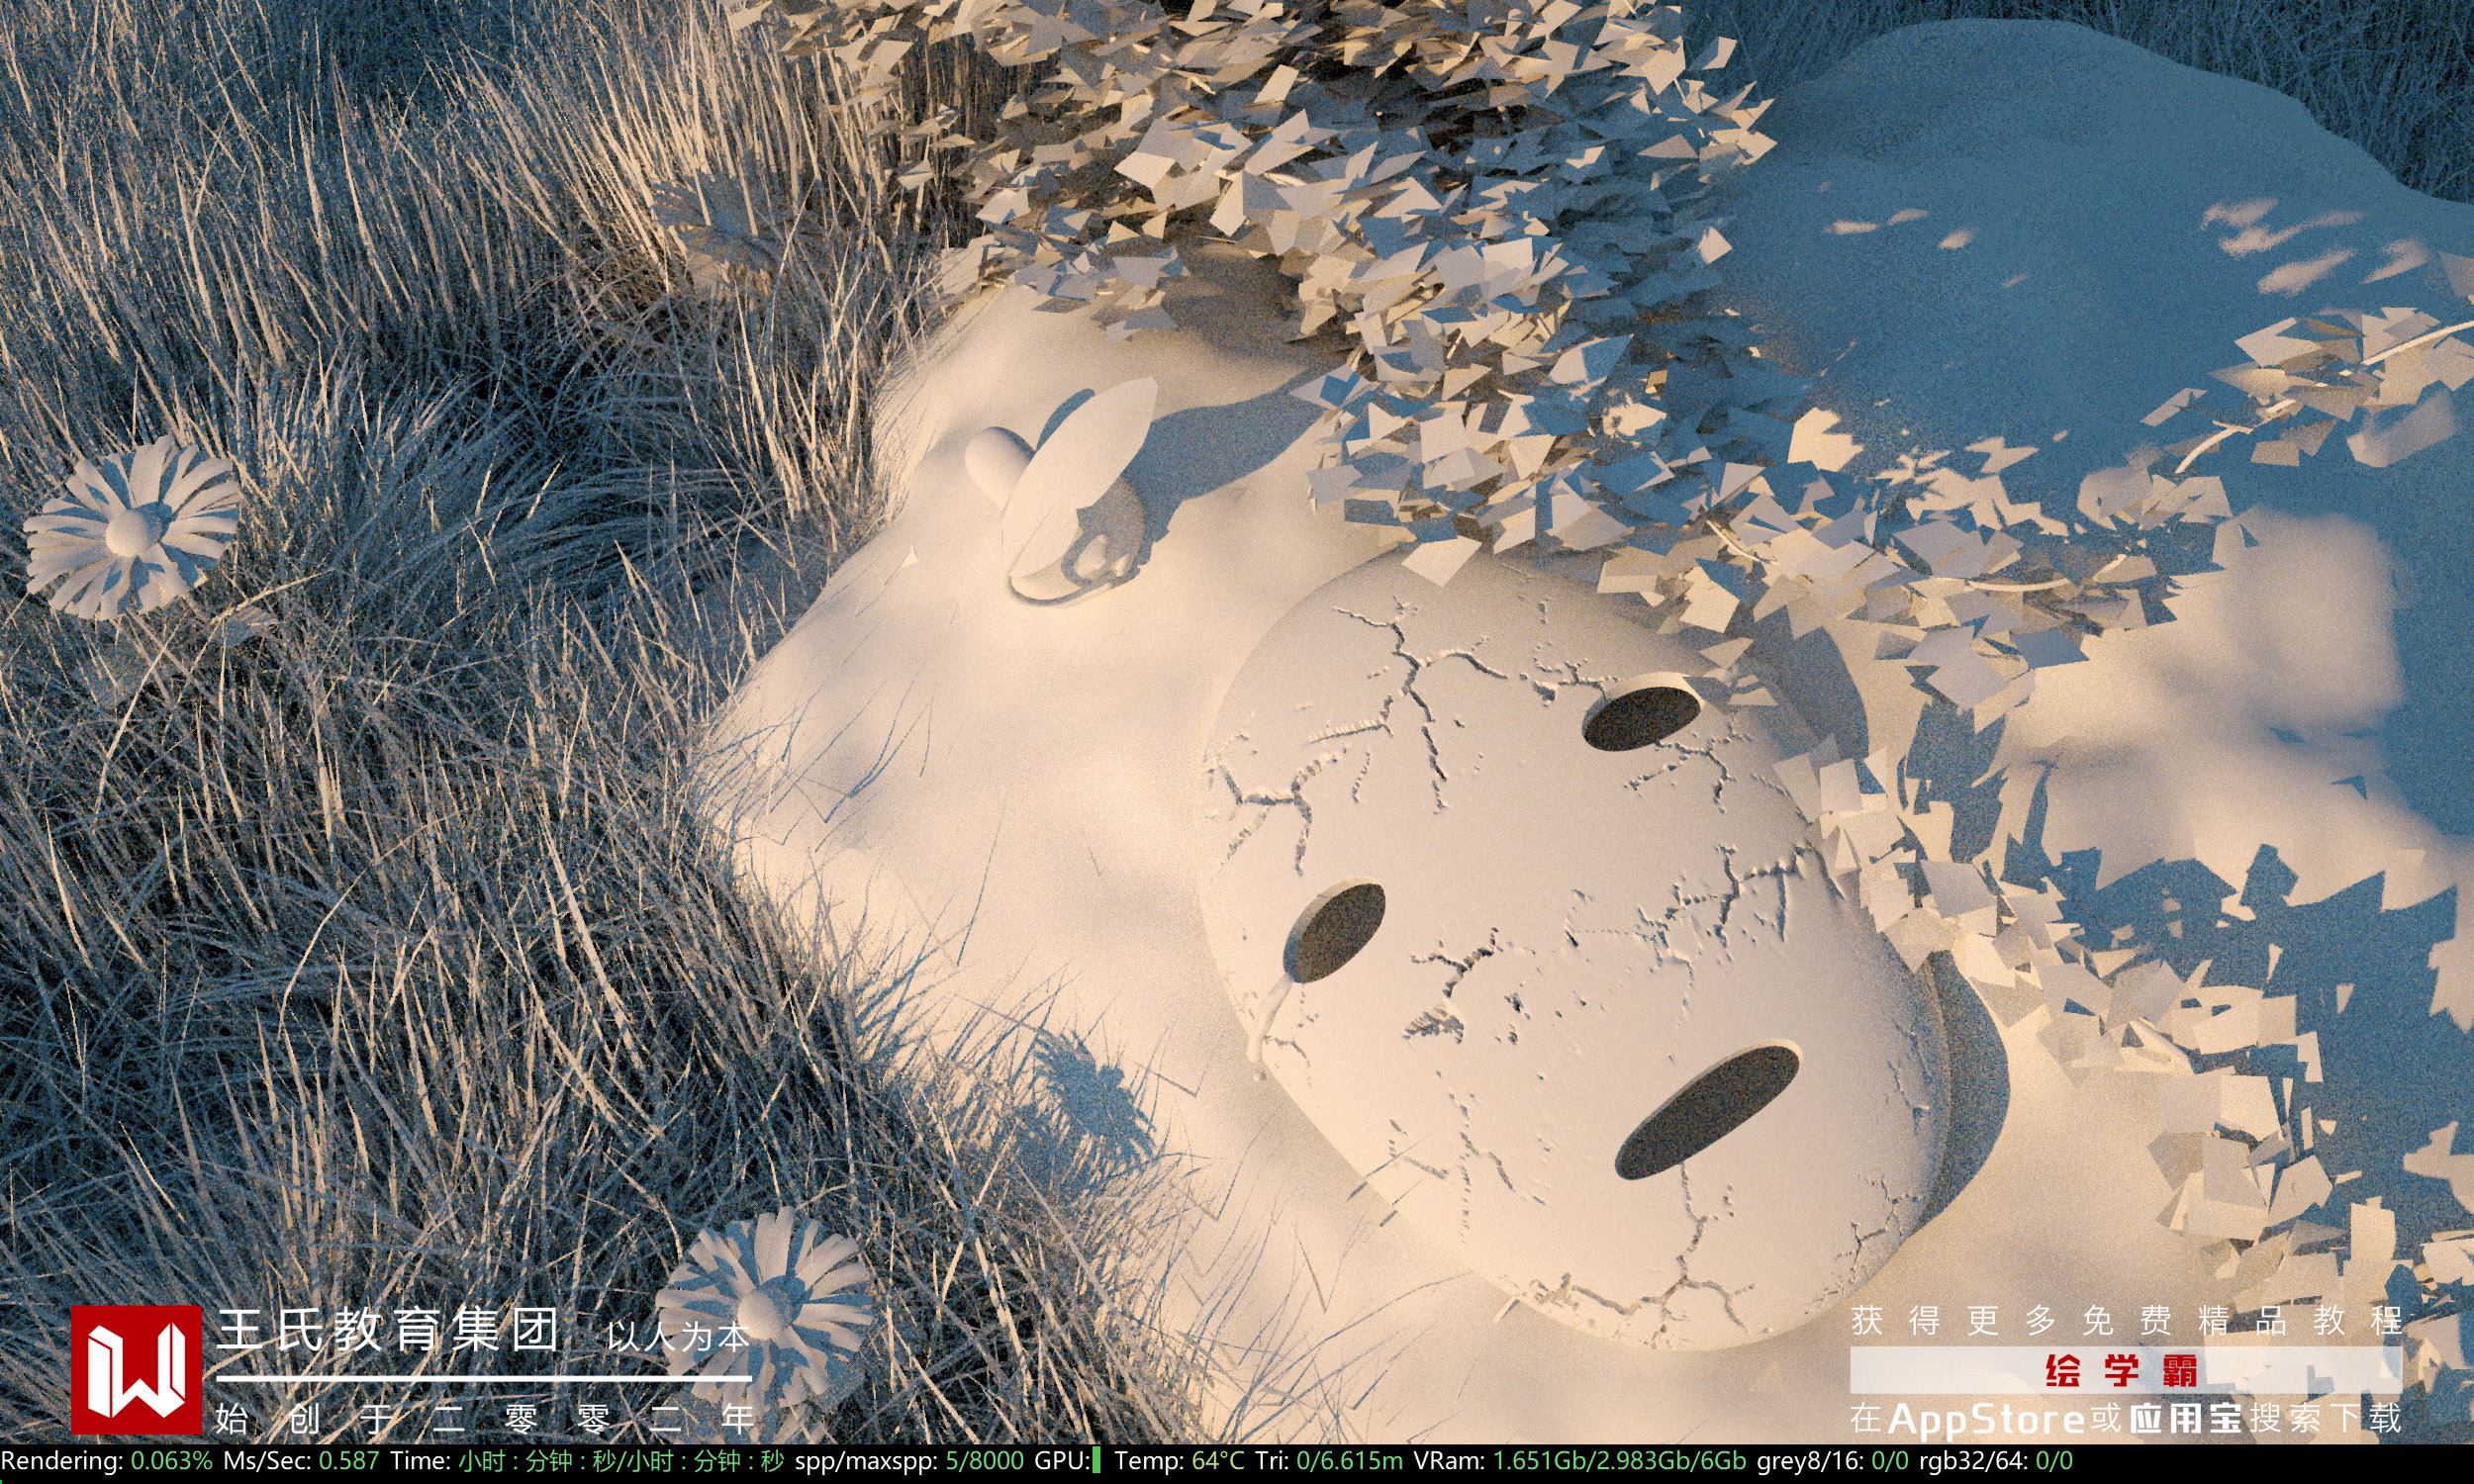Click the spp/maxspp 5/8000 readout
The image size is (2474, 1484).
[x=984, y=1461]
